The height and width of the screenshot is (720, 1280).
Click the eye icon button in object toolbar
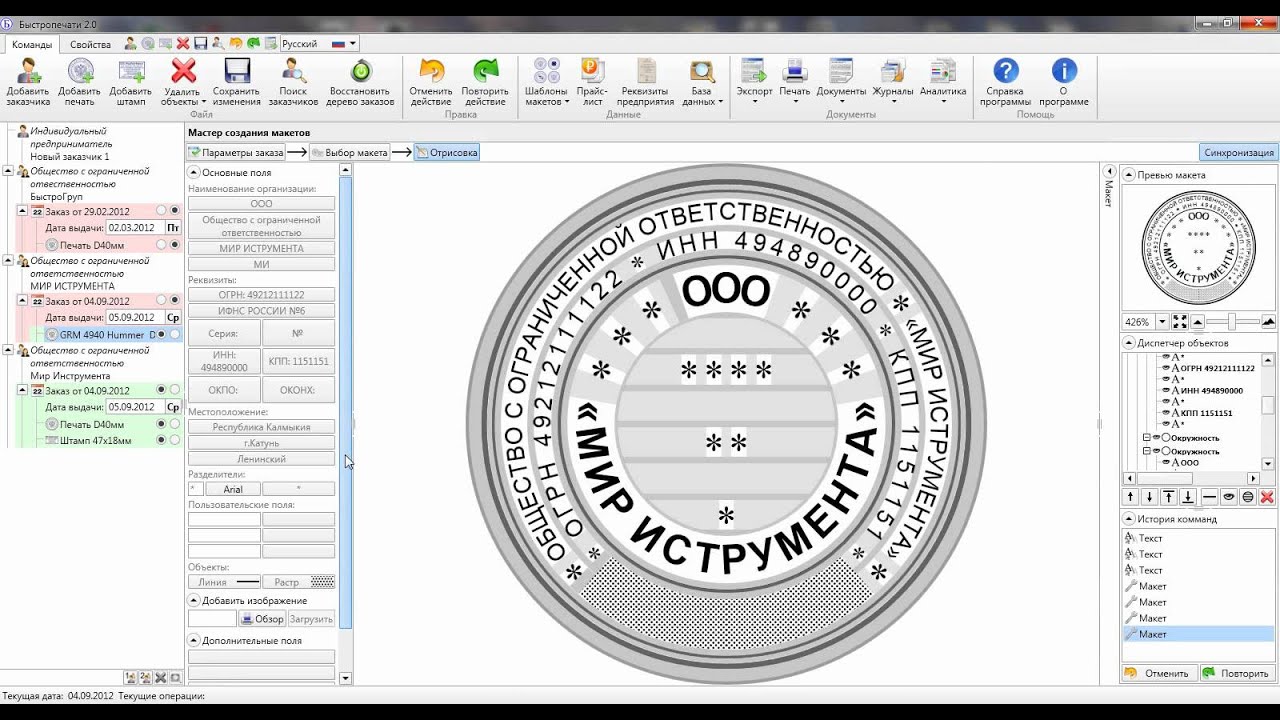point(1228,496)
